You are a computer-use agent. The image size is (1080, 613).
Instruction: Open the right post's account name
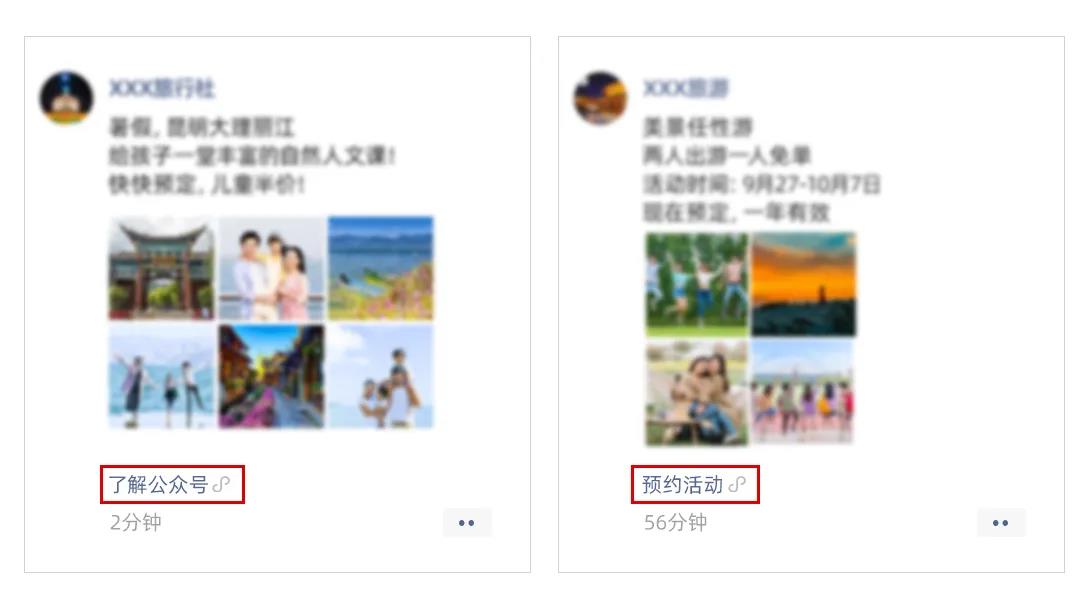pos(685,88)
